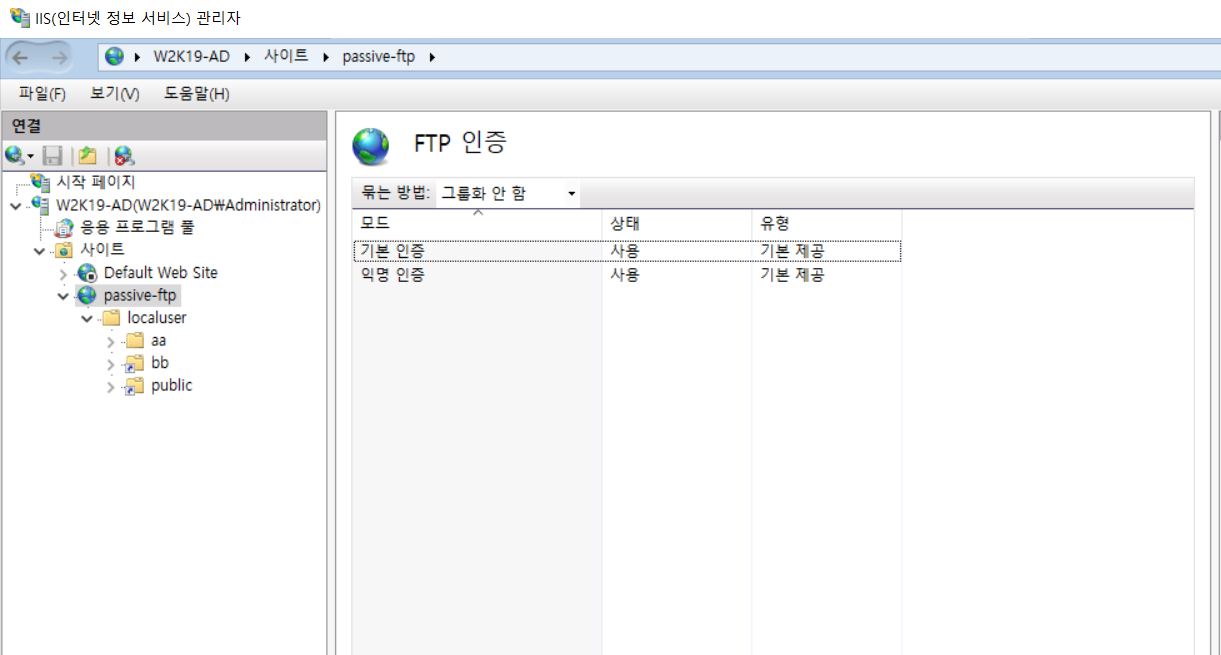1221x655 pixels.
Task: Expand the bb folder node
Action: tap(111, 364)
